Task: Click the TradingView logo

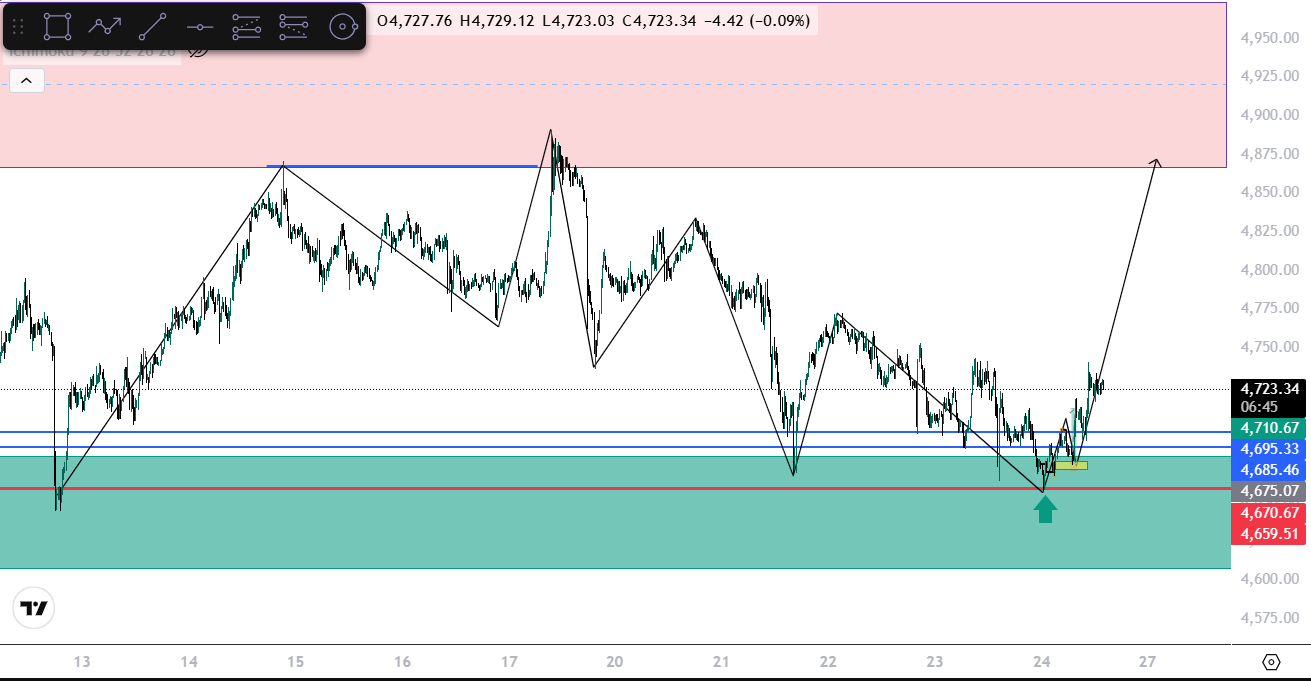Action: click(34, 607)
